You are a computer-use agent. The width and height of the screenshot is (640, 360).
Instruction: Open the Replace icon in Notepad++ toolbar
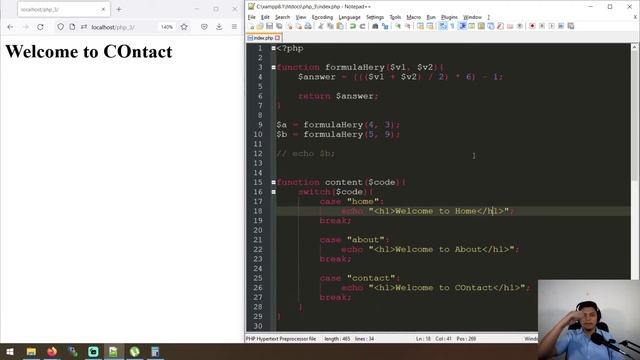coord(385,26)
